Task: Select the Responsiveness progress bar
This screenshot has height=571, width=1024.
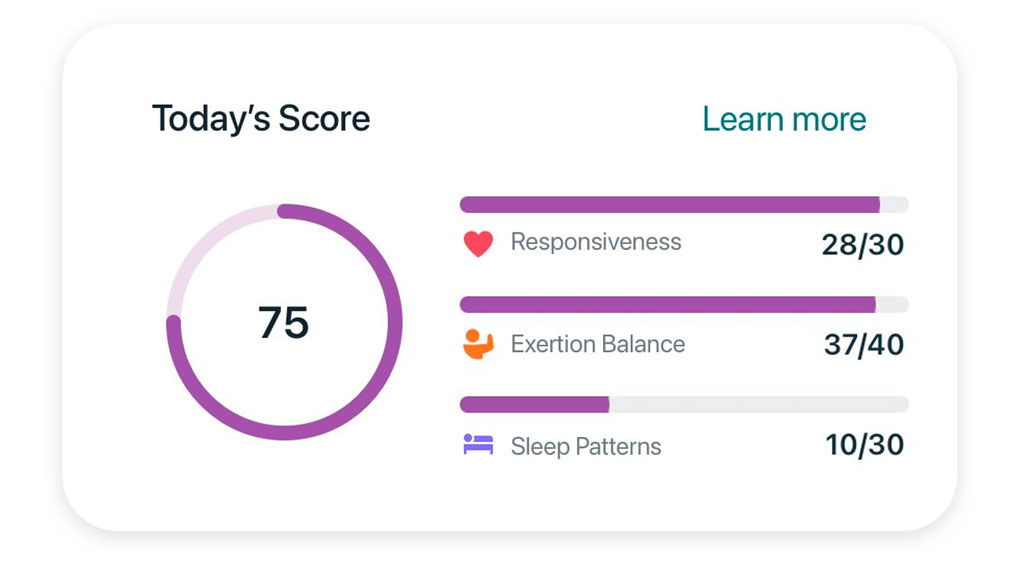Action: click(x=668, y=205)
